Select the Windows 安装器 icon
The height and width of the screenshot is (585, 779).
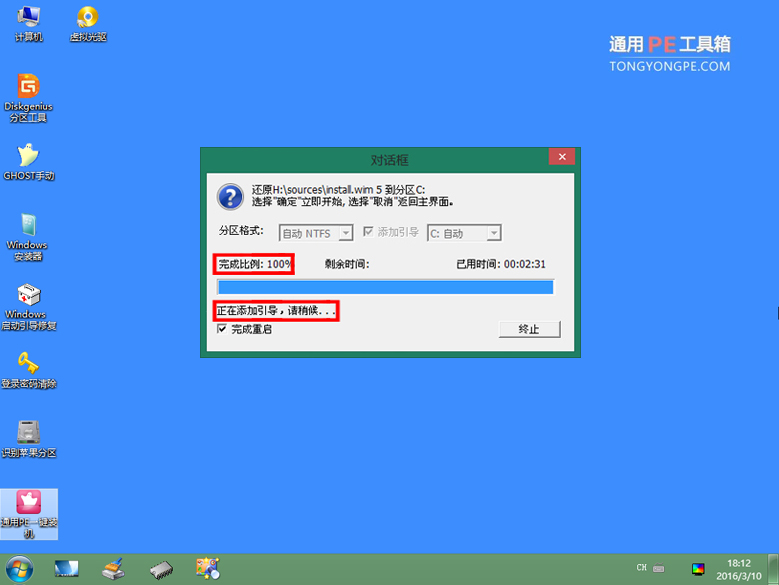(x=28, y=237)
